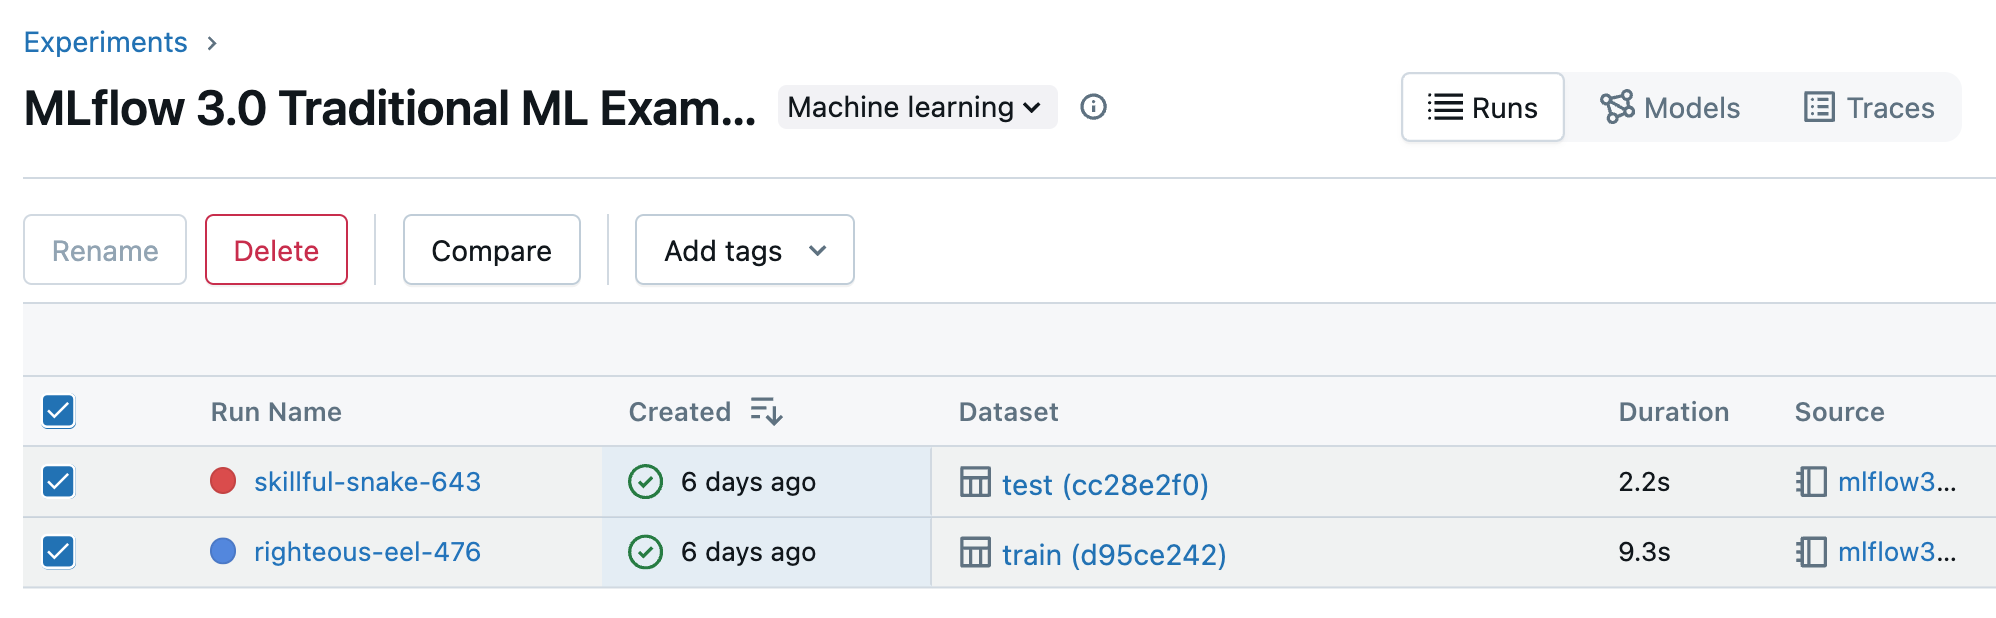
Task: Deselect the righteous-eel-476 run checkbox
Action: pos(59,552)
